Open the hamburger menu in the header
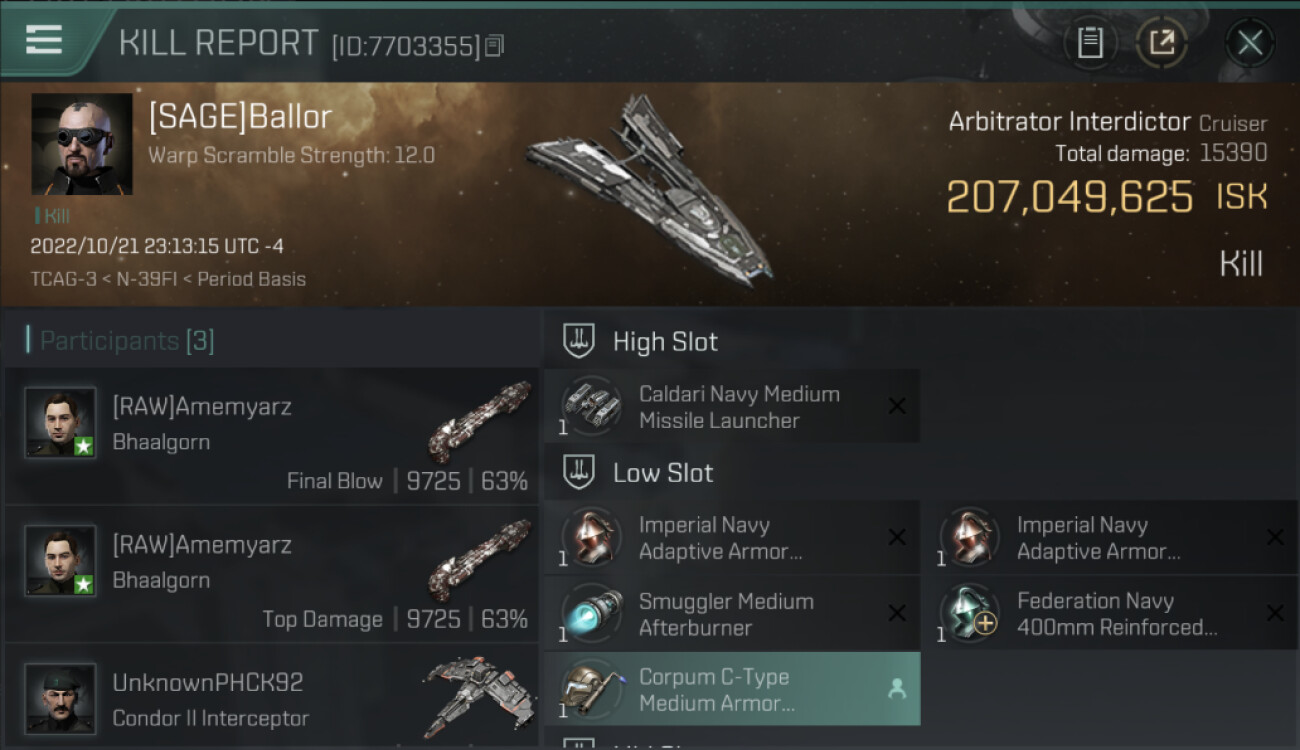 (45, 40)
